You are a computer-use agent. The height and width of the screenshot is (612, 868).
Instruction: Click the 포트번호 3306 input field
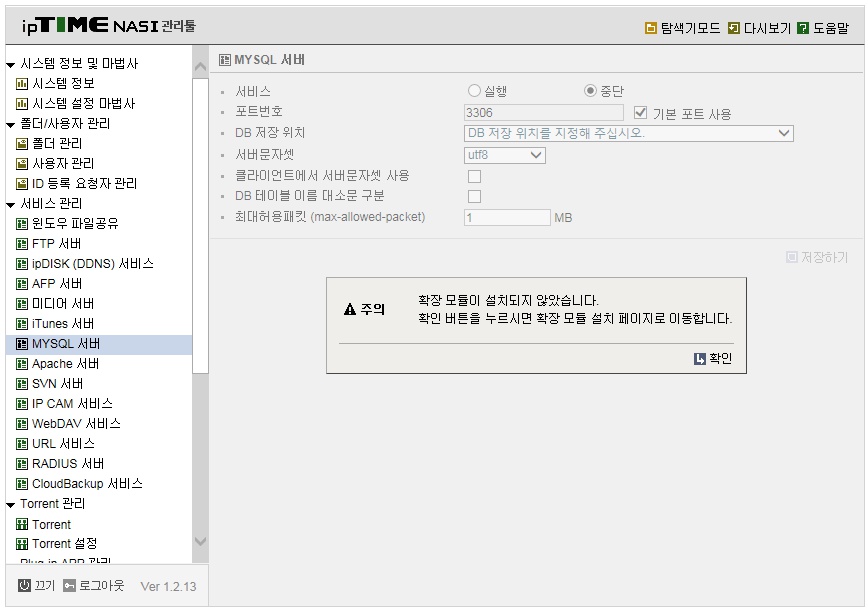(544, 113)
